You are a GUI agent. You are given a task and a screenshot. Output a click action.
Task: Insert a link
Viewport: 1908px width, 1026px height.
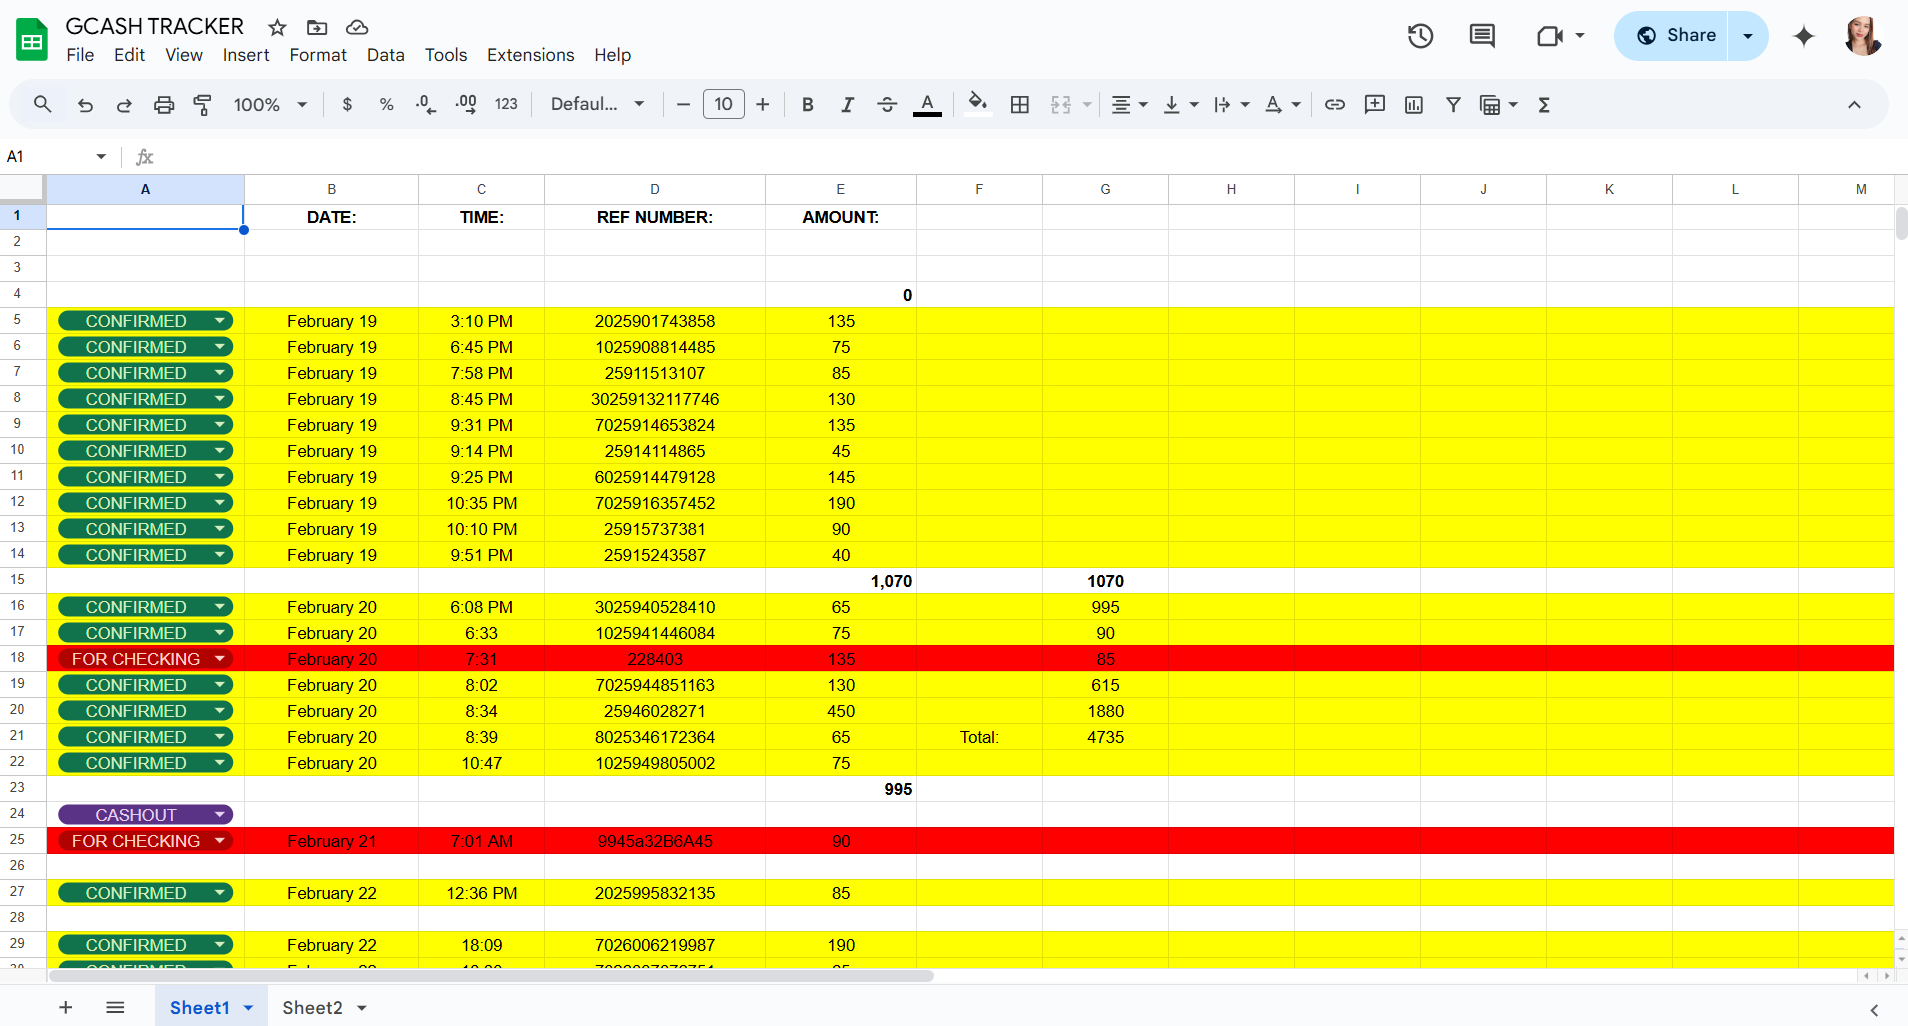pos(1335,104)
